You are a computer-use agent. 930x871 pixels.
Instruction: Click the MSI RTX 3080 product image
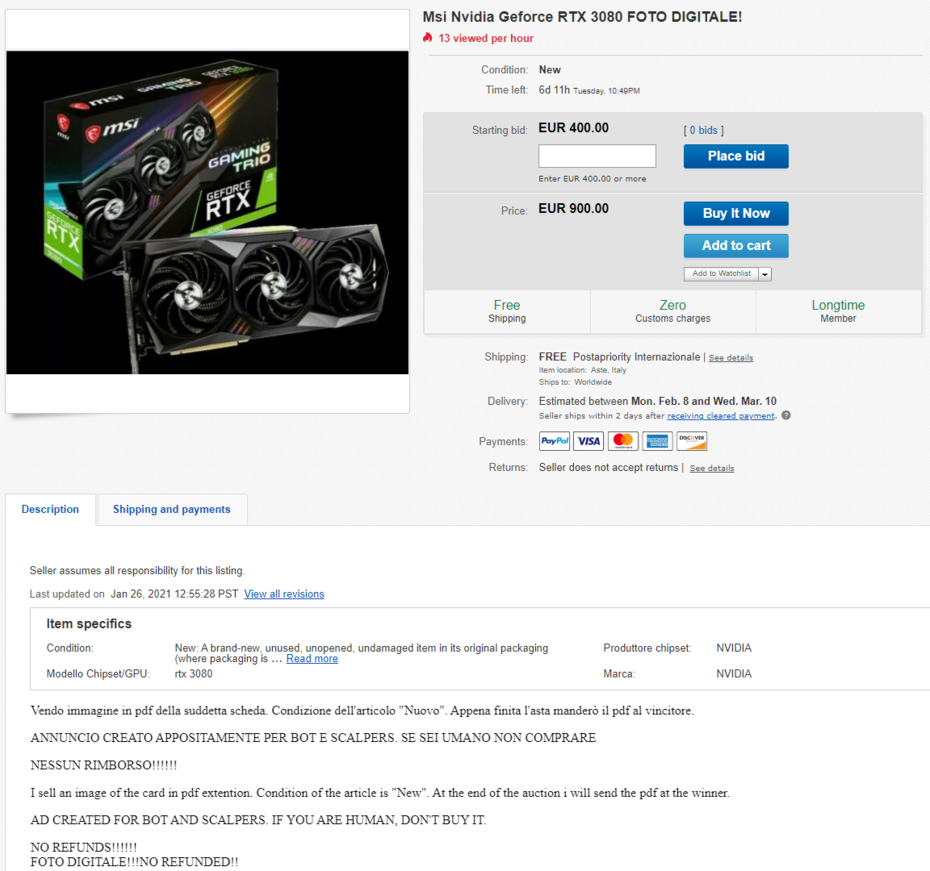pos(208,212)
